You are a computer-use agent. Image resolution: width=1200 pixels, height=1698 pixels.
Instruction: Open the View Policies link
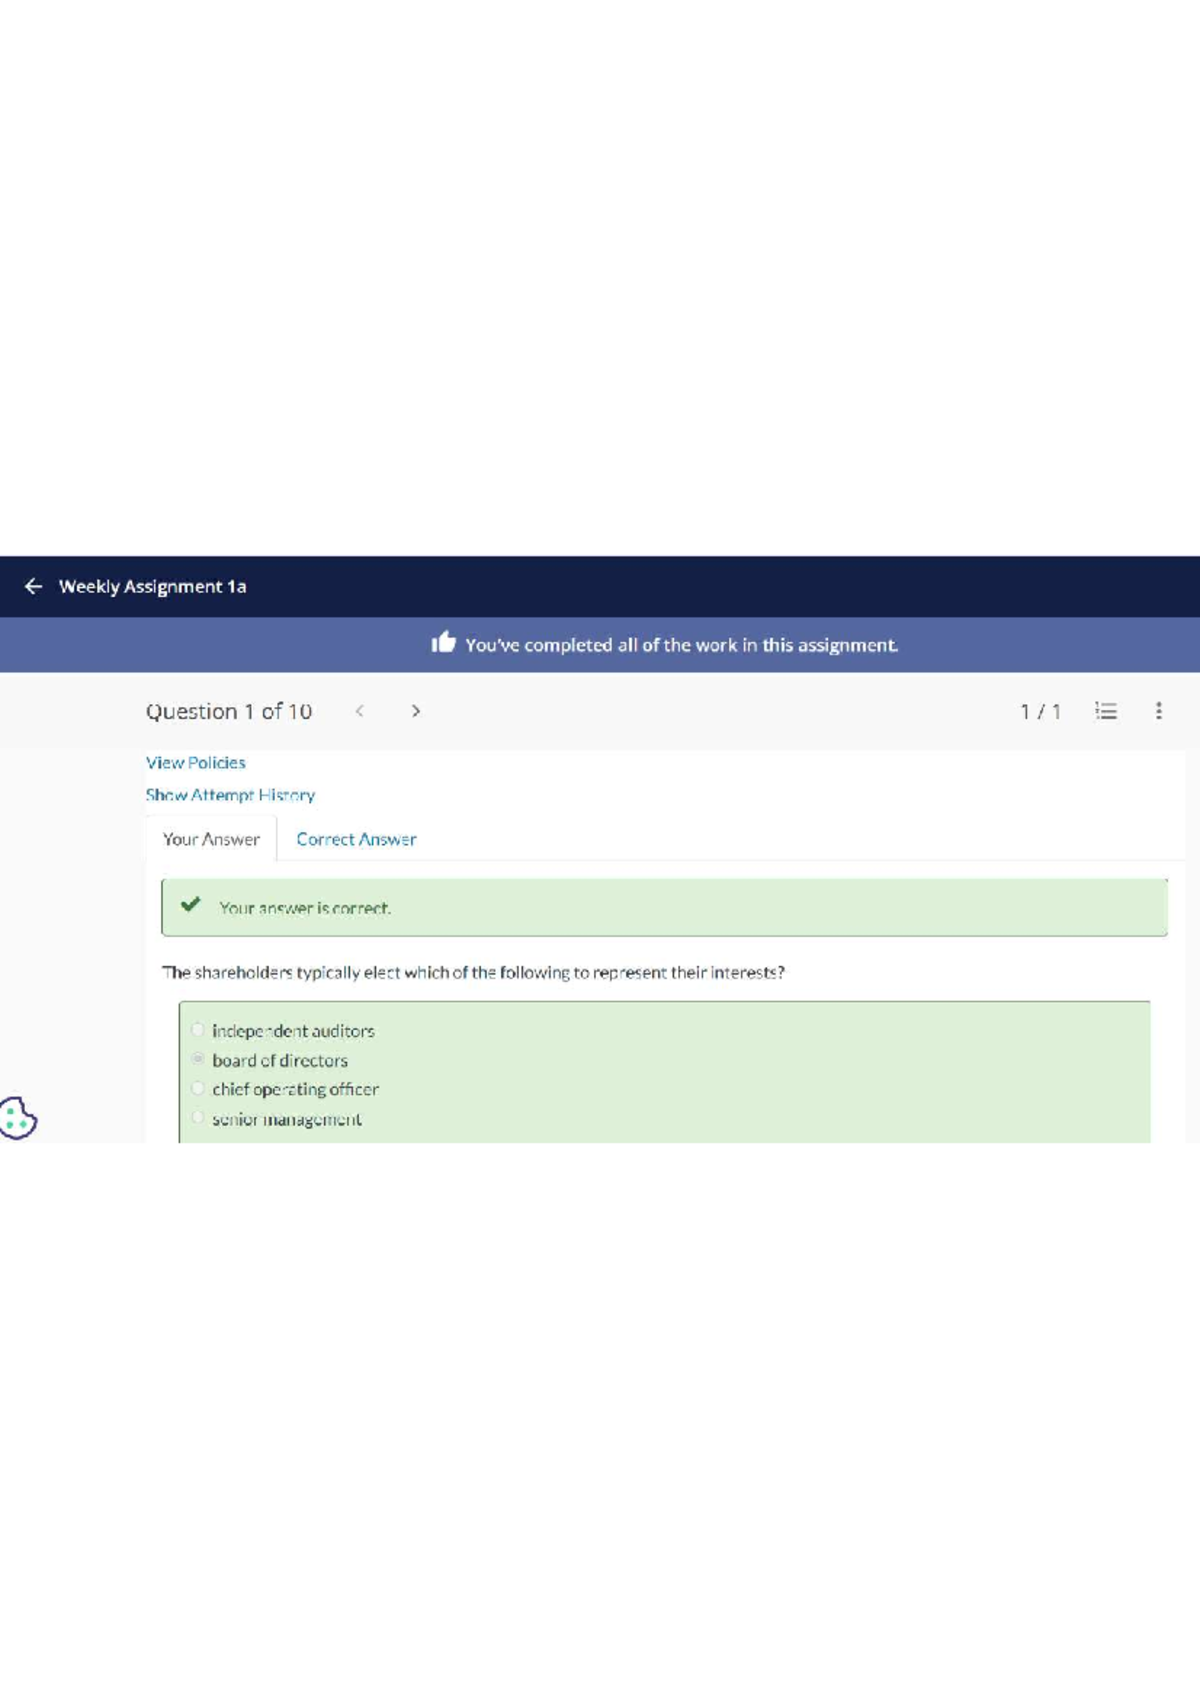click(x=196, y=762)
